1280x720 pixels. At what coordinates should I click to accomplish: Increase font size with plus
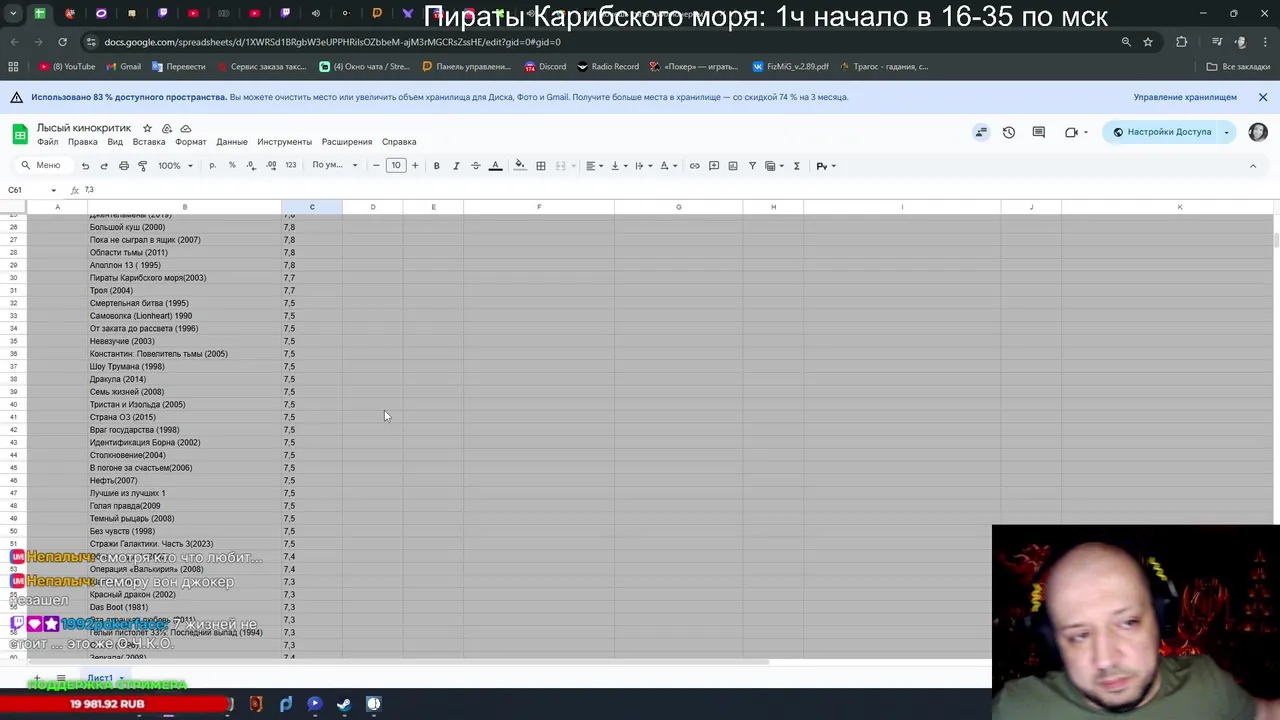coord(415,166)
